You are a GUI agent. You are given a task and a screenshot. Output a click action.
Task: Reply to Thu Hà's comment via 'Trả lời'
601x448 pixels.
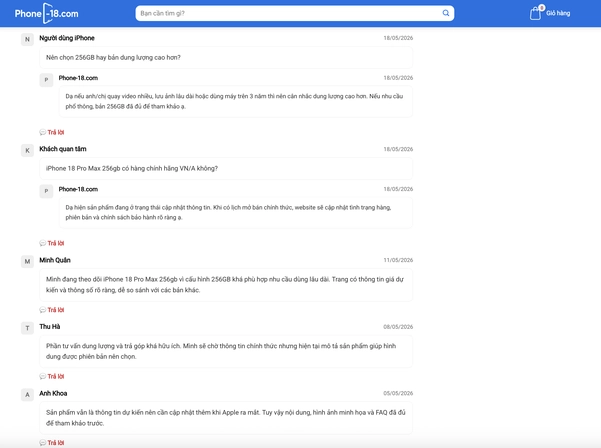(x=52, y=376)
